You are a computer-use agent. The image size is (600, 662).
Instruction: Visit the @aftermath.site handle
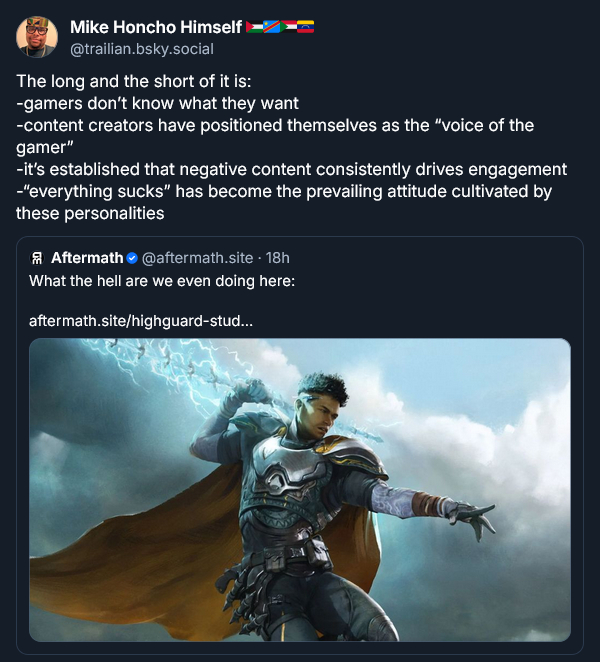[197, 258]
